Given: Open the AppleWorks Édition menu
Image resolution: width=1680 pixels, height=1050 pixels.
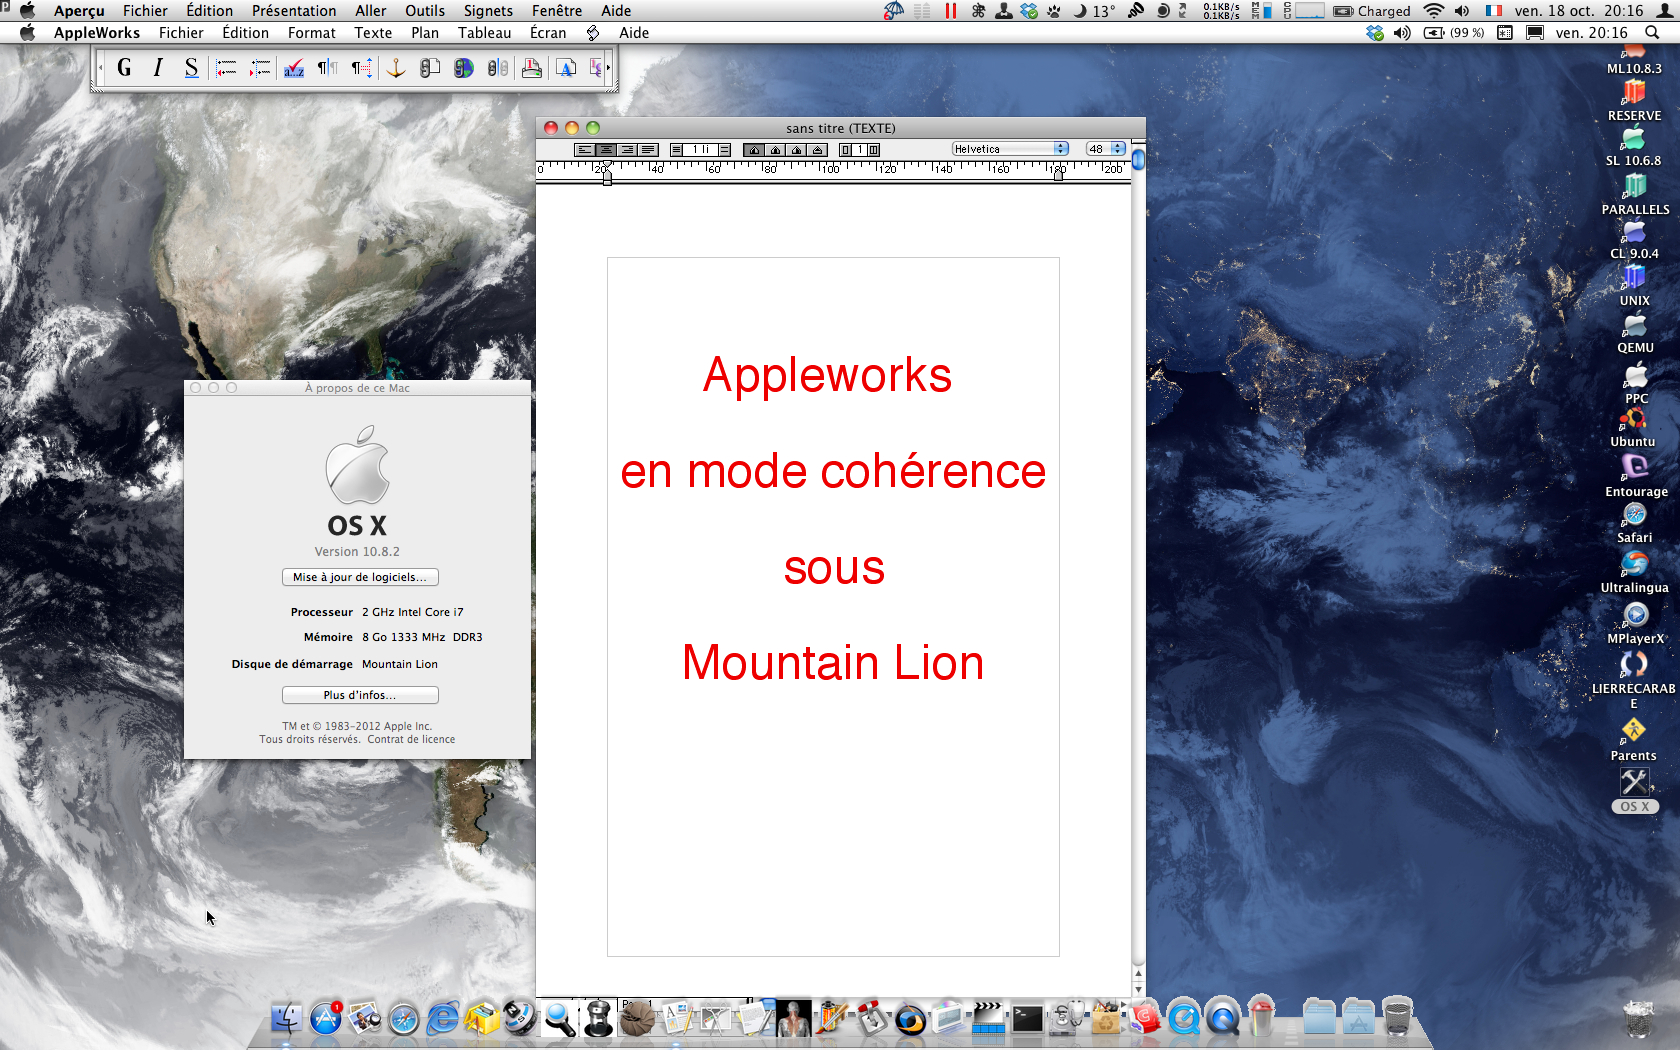Looking at the screenshot, I should 245,33.
